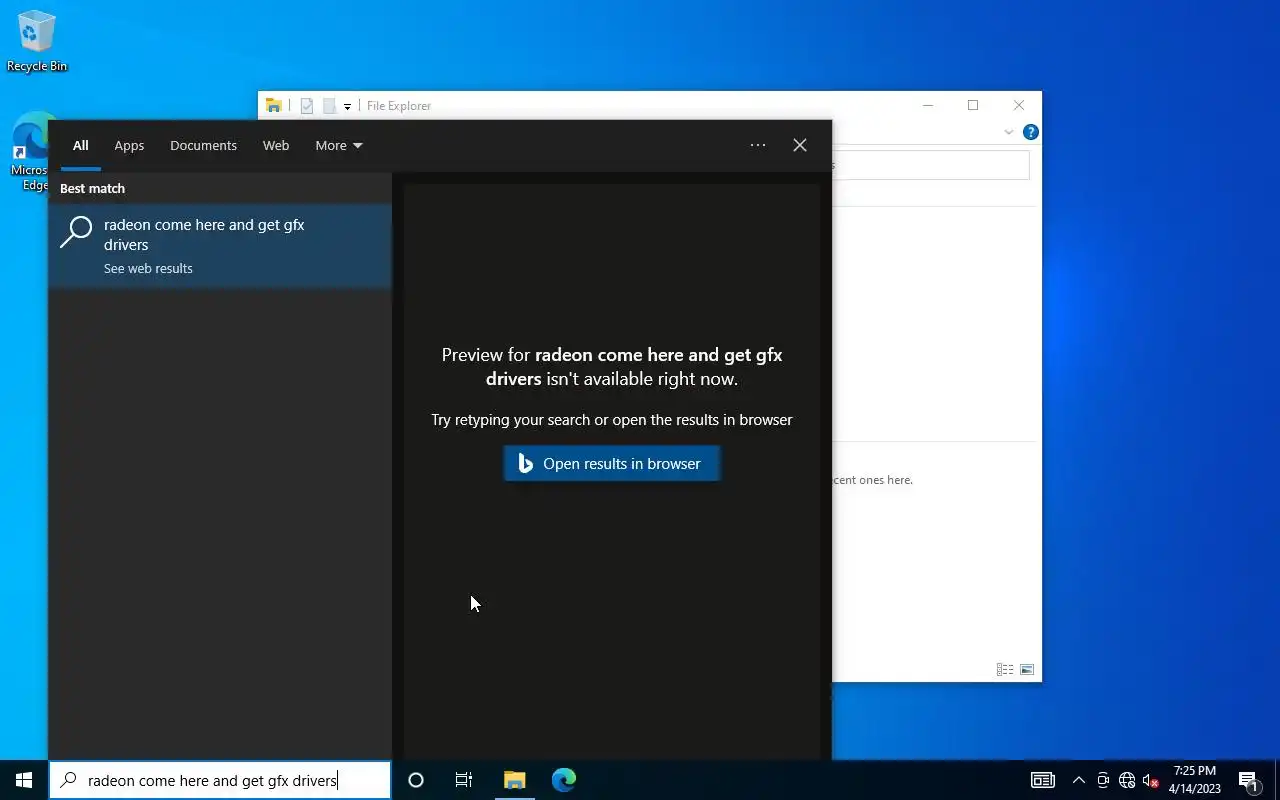Image resolution: width=1280 pixels, height=800 pixels.
Task: Show hidden system tray icons
Action: coord(1078,780)
